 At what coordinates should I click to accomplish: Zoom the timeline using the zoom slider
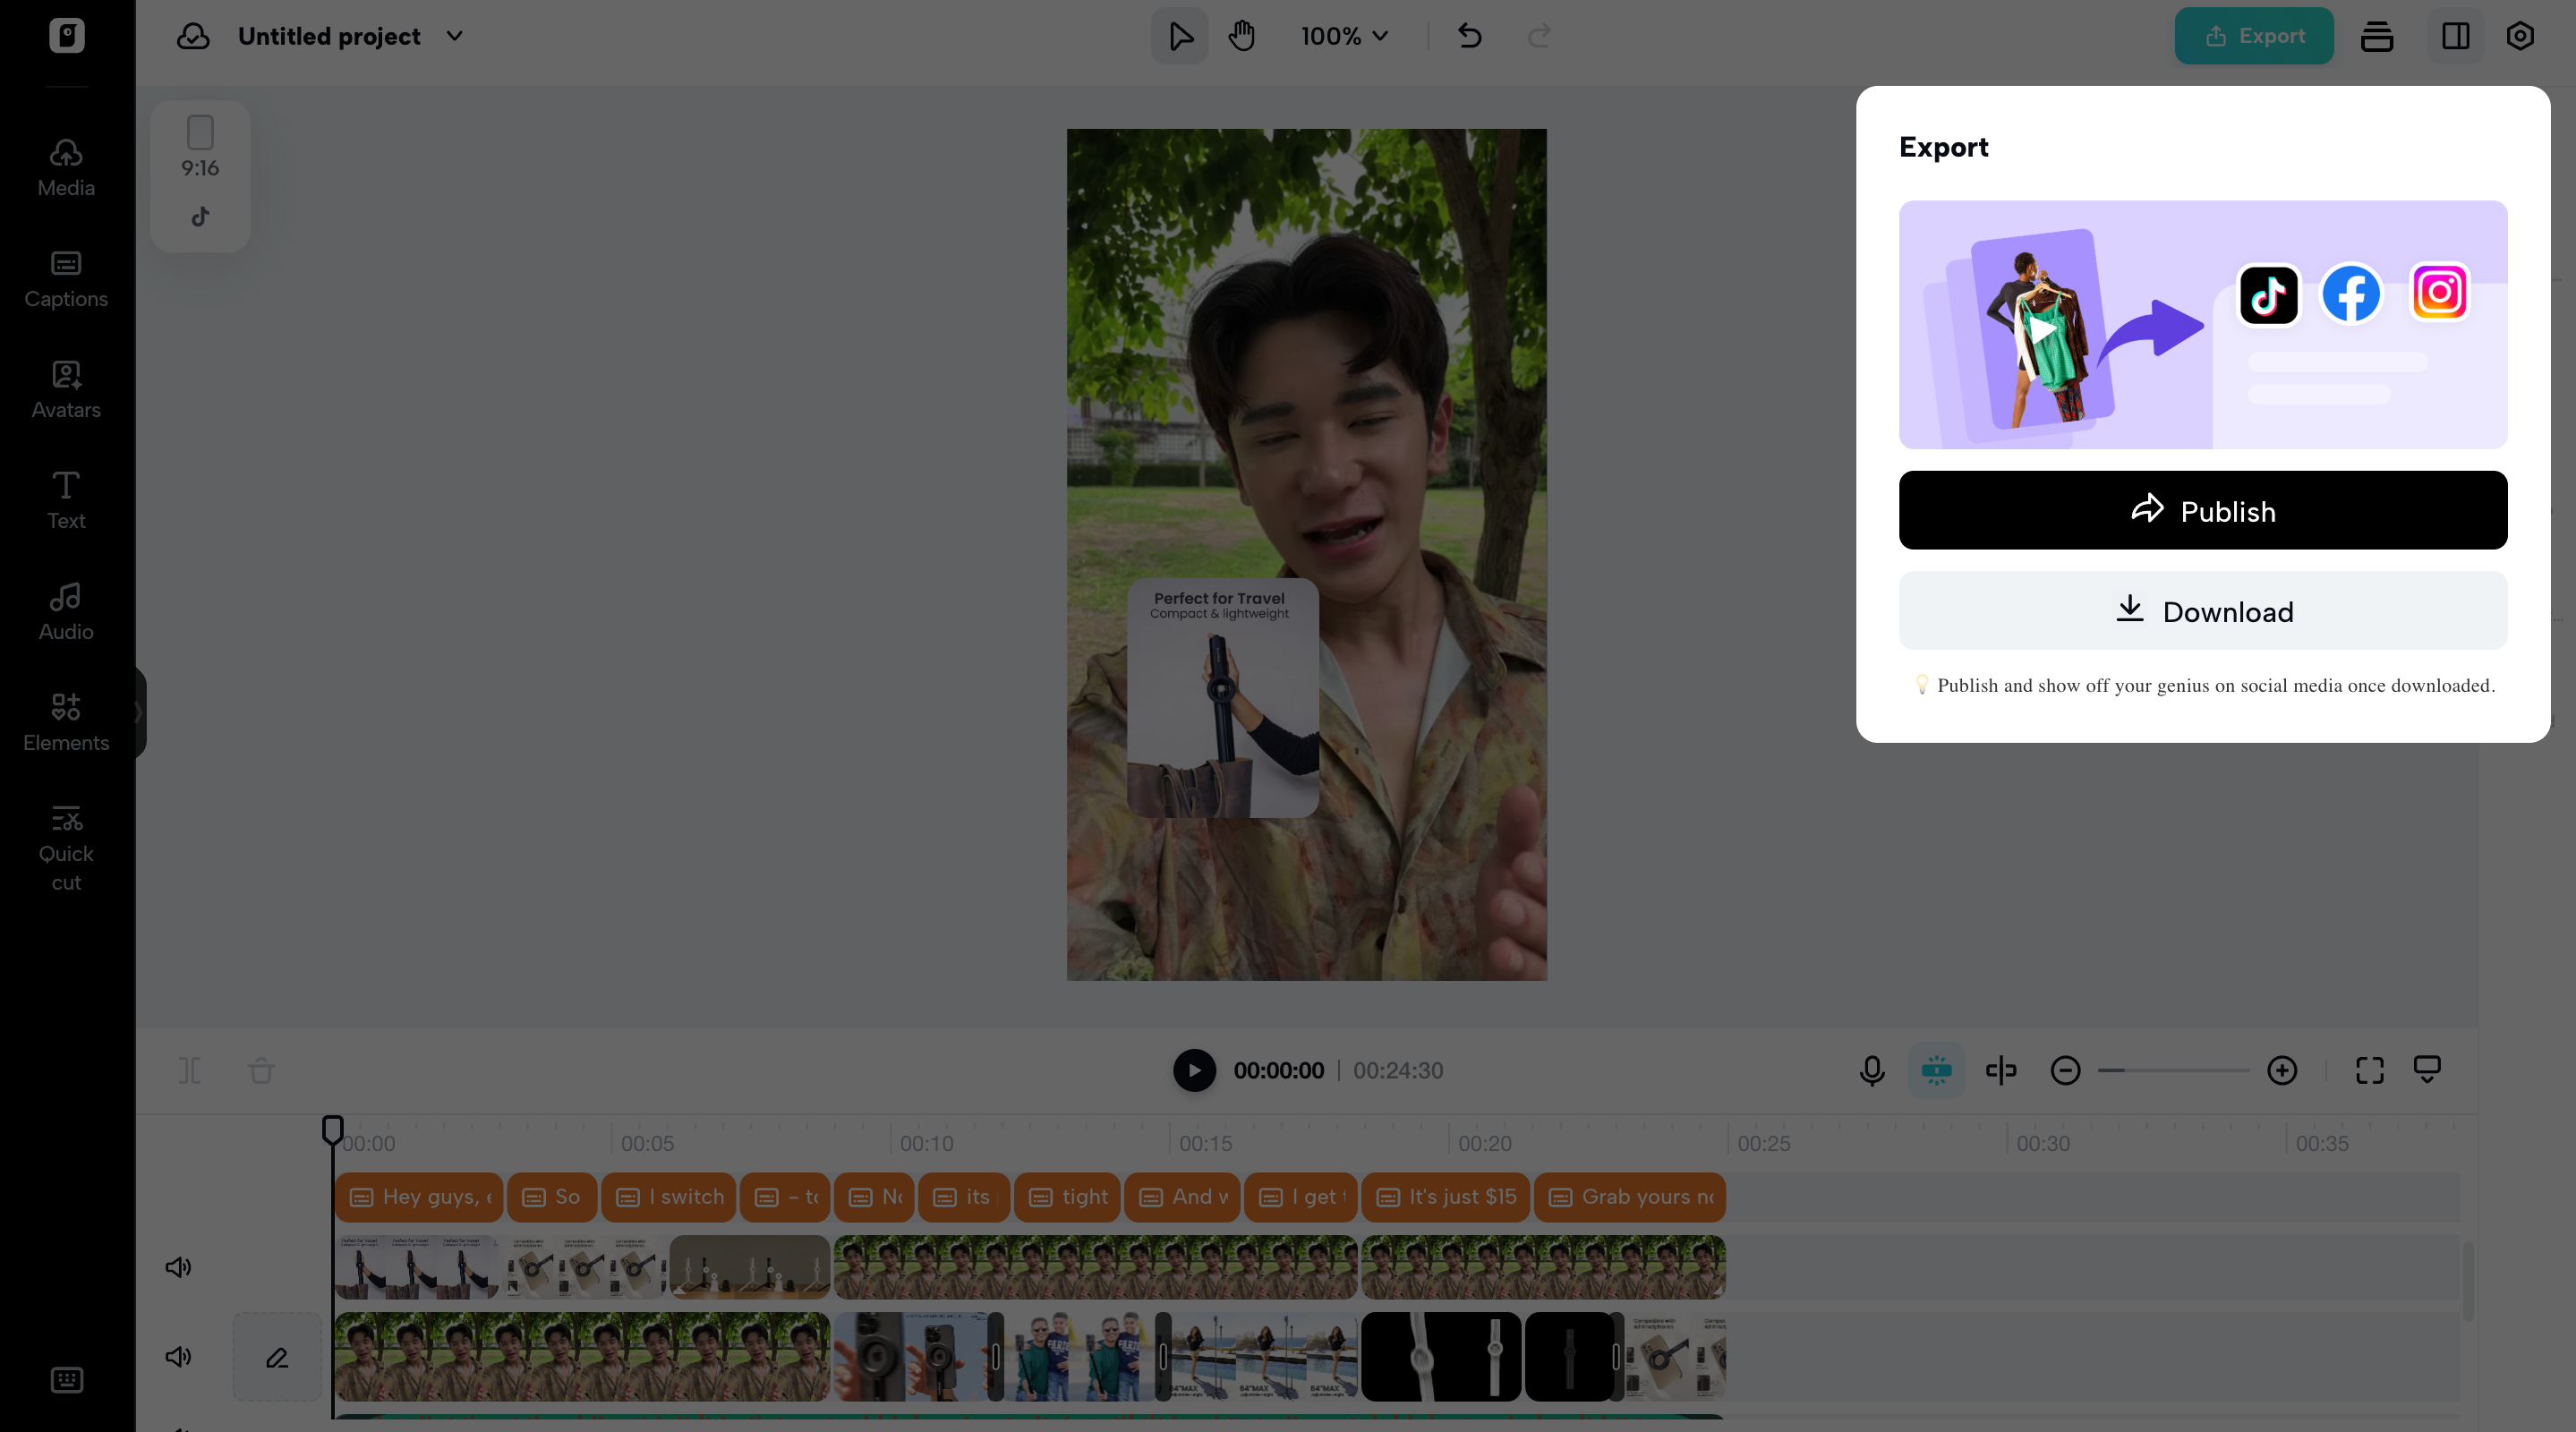[x=2173, y=1070]
